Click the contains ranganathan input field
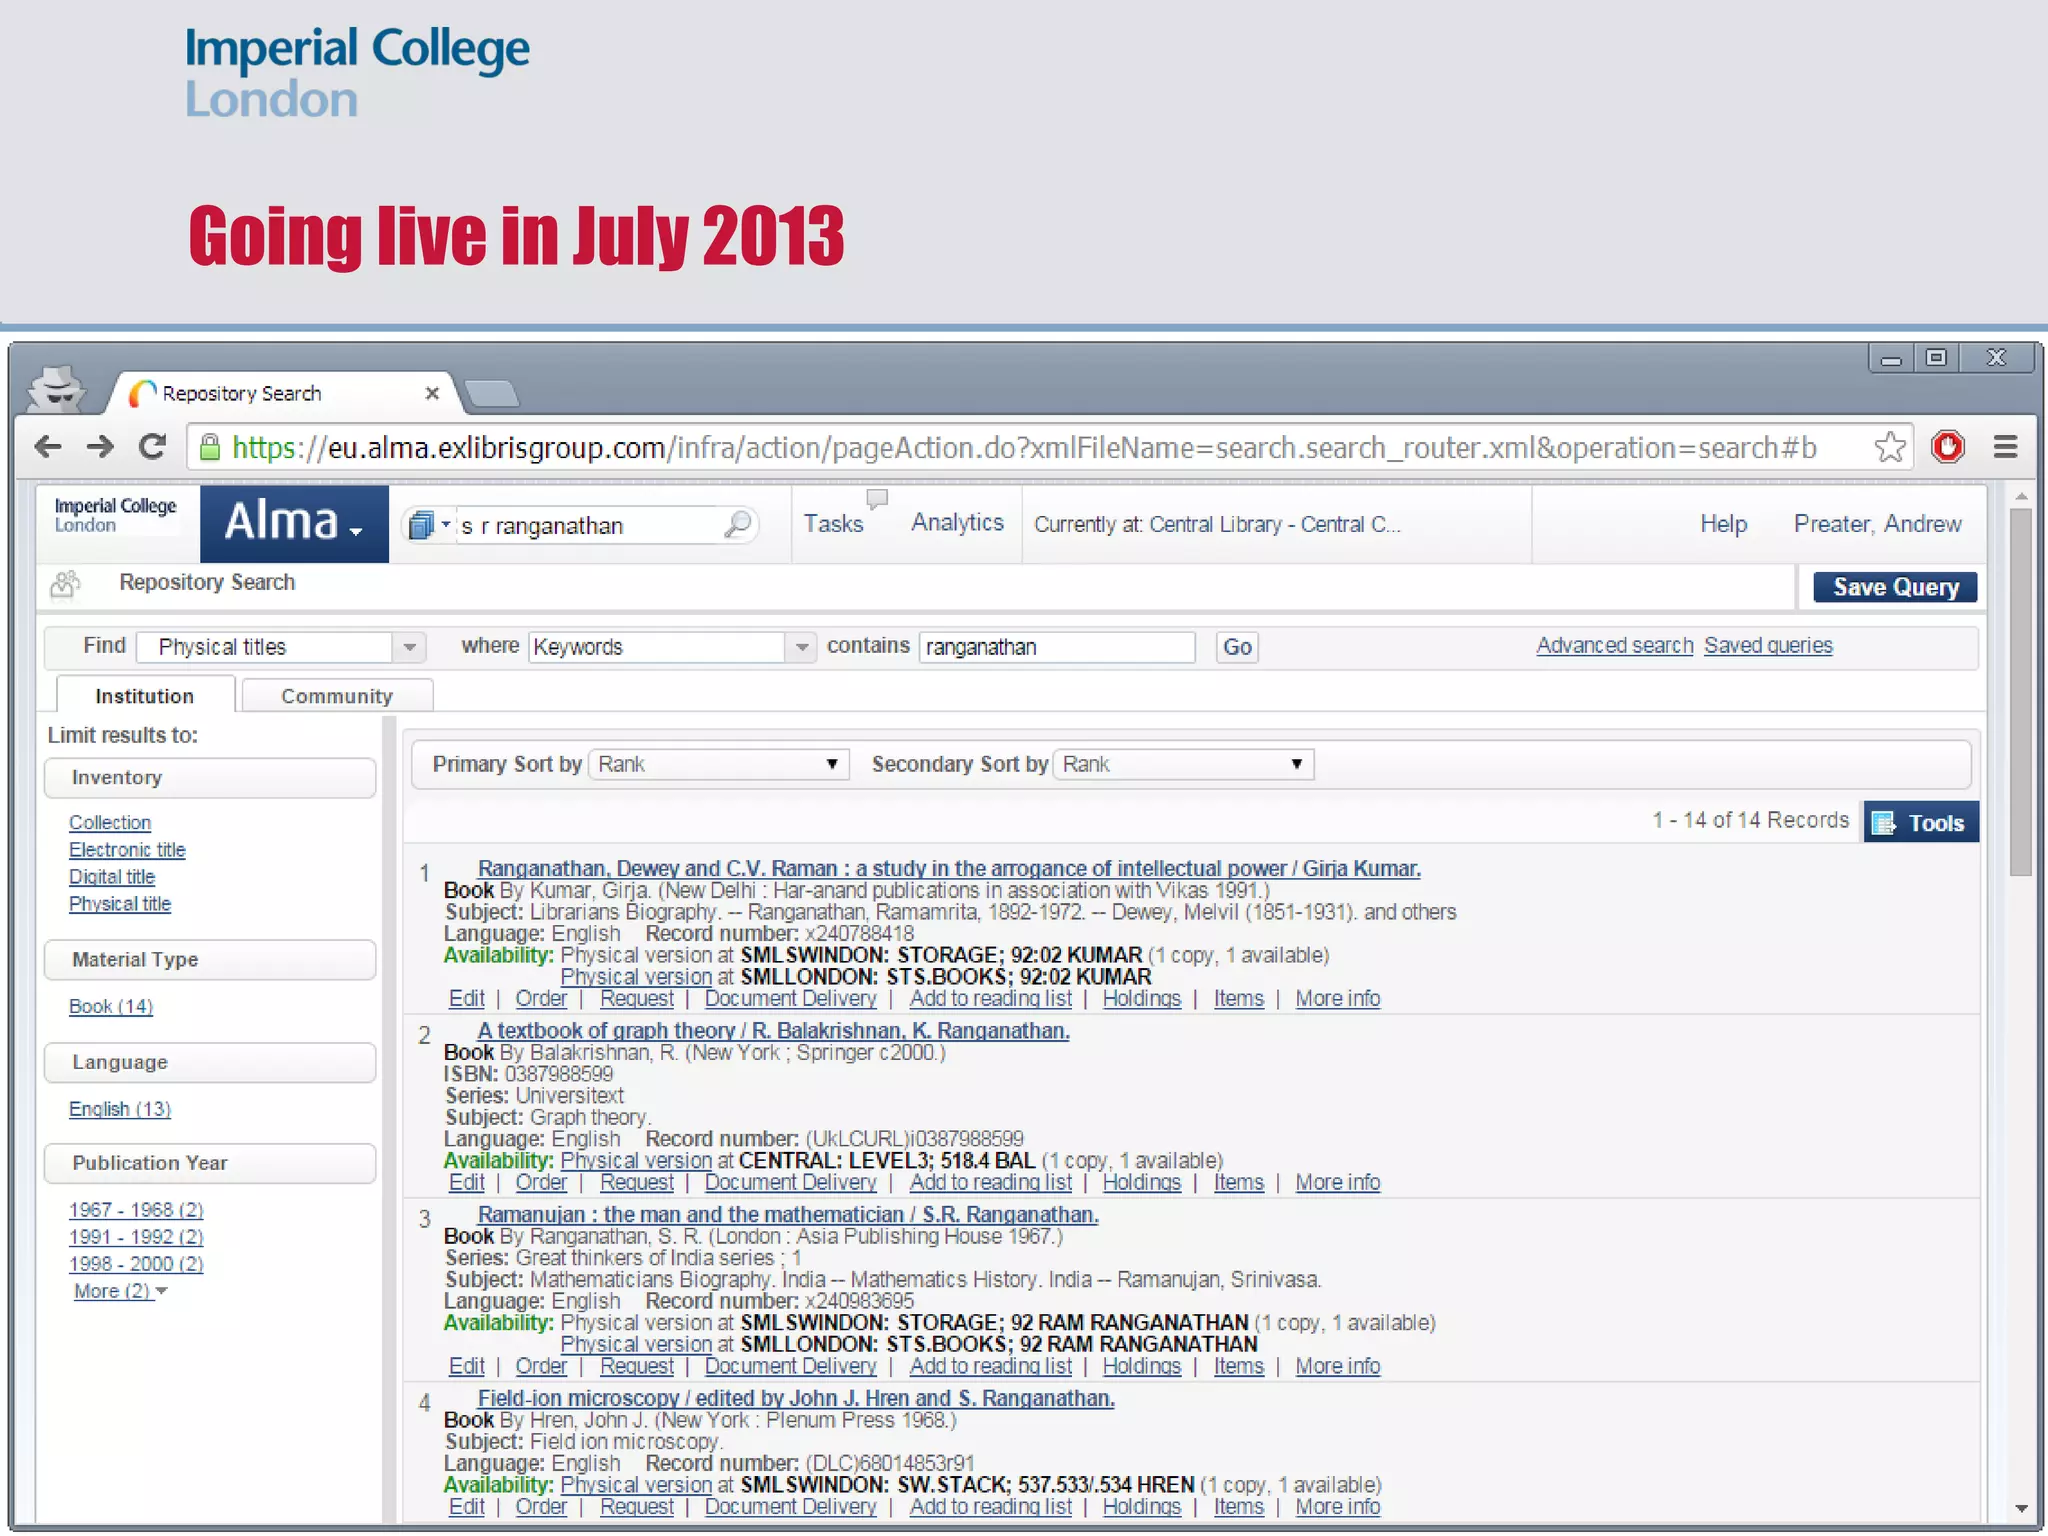Viewport: 2048px width, 1536px height. (1056, 648)
